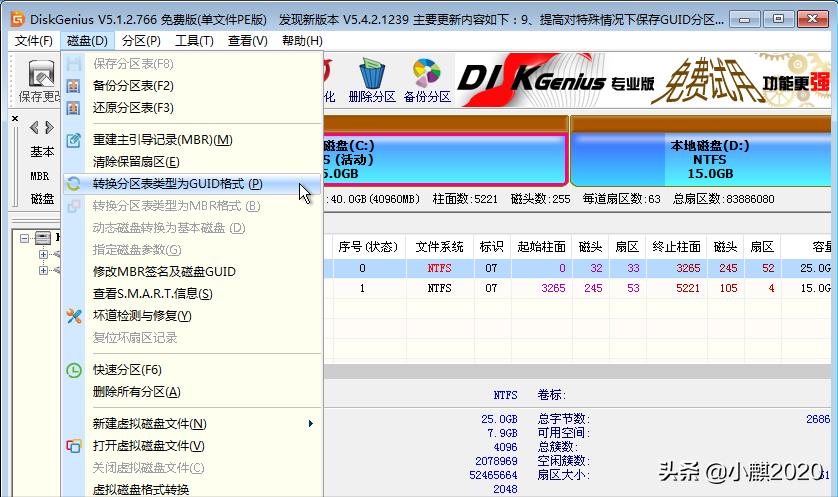
Task: Select the 本地磁盘(D:) partition block
Action: [702, 159]
